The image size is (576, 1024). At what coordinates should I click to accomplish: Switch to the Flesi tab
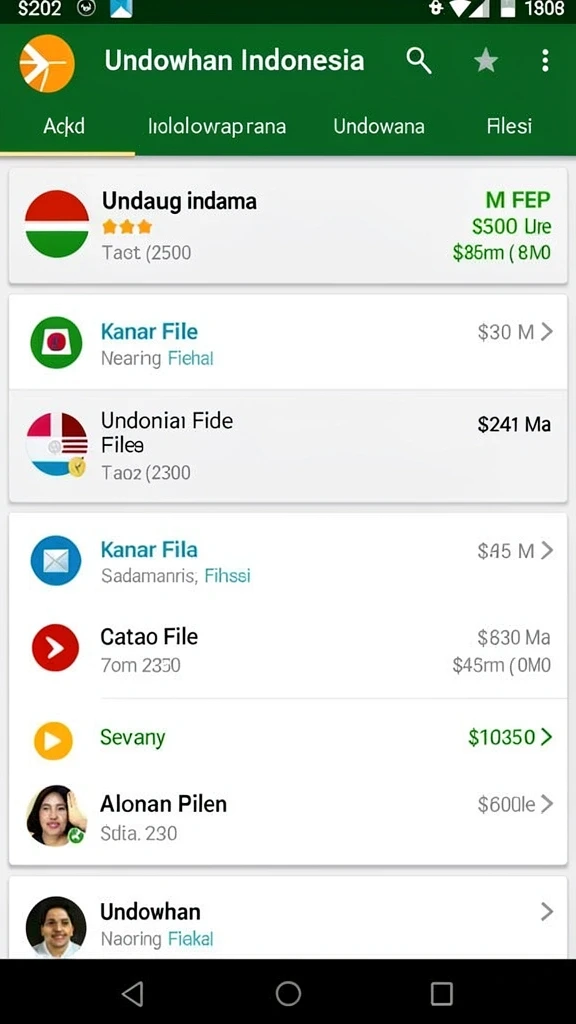tap(509, 125)
